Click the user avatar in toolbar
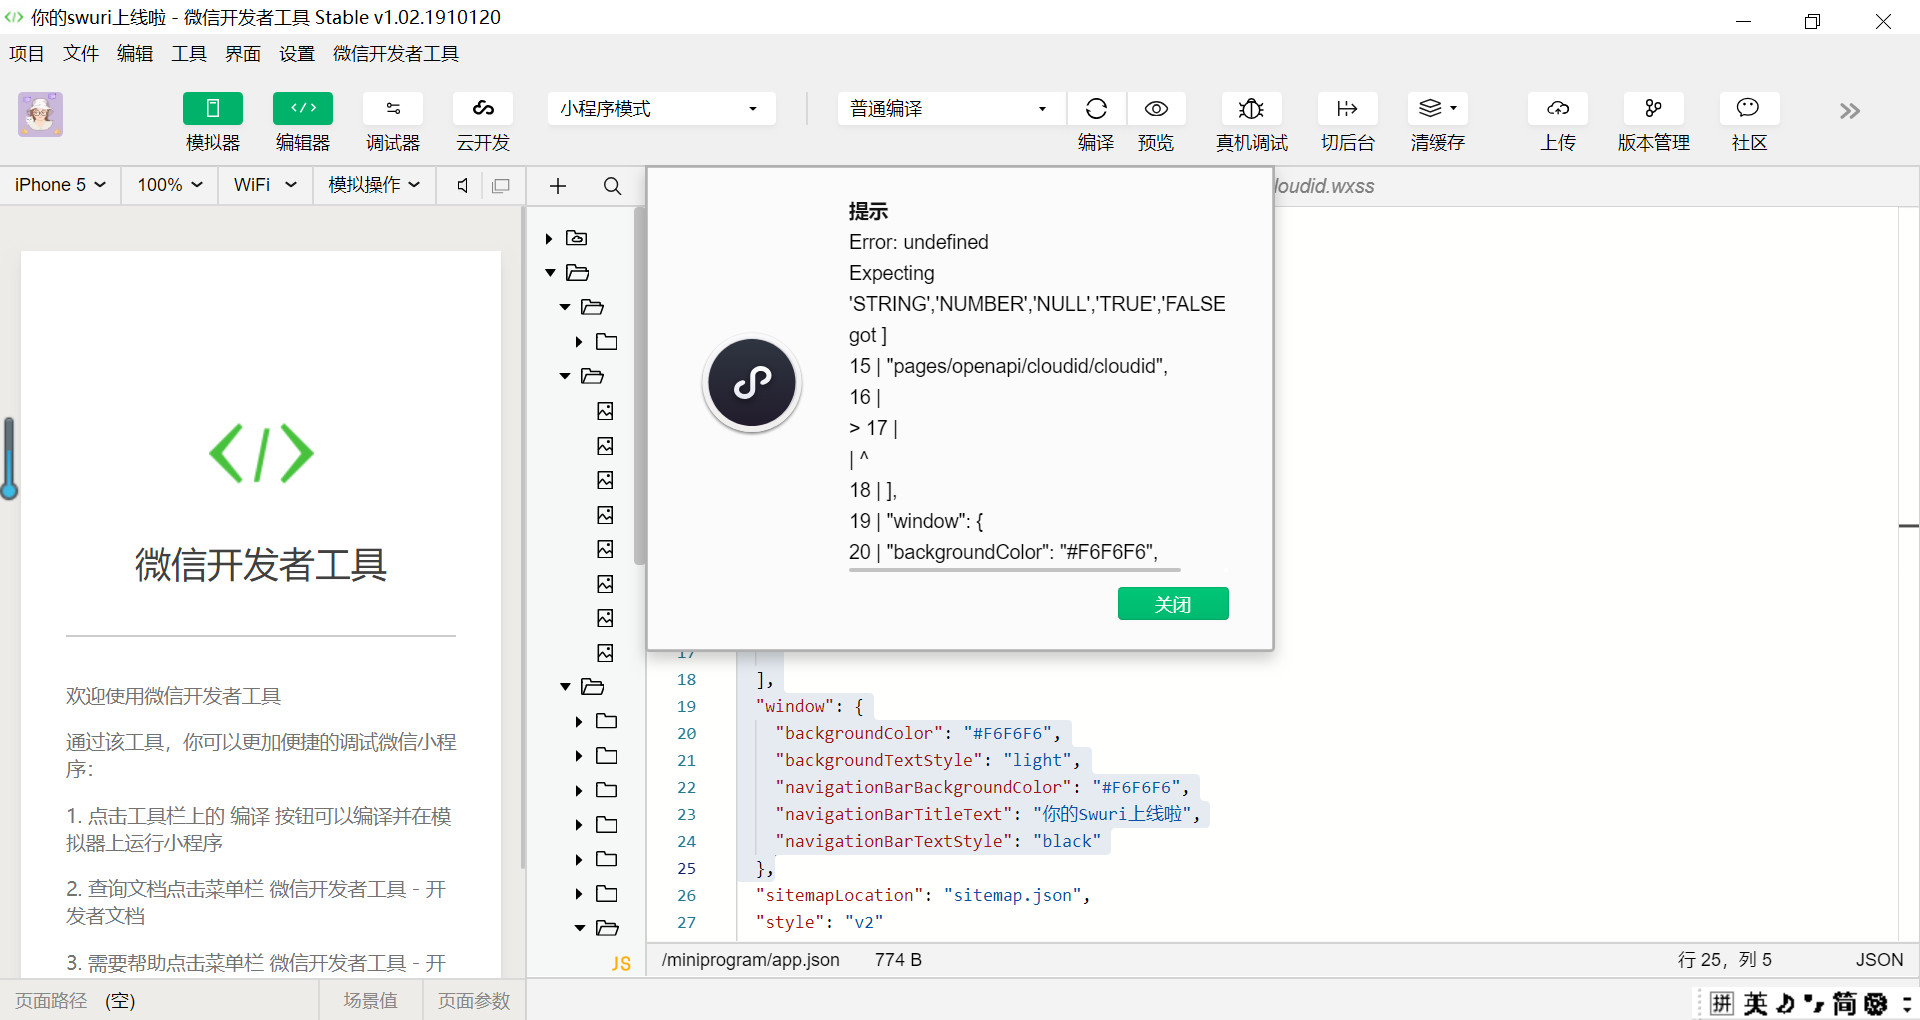Screen dimensions: 1920x1020 pyautogui.click(x=40, y=114)
